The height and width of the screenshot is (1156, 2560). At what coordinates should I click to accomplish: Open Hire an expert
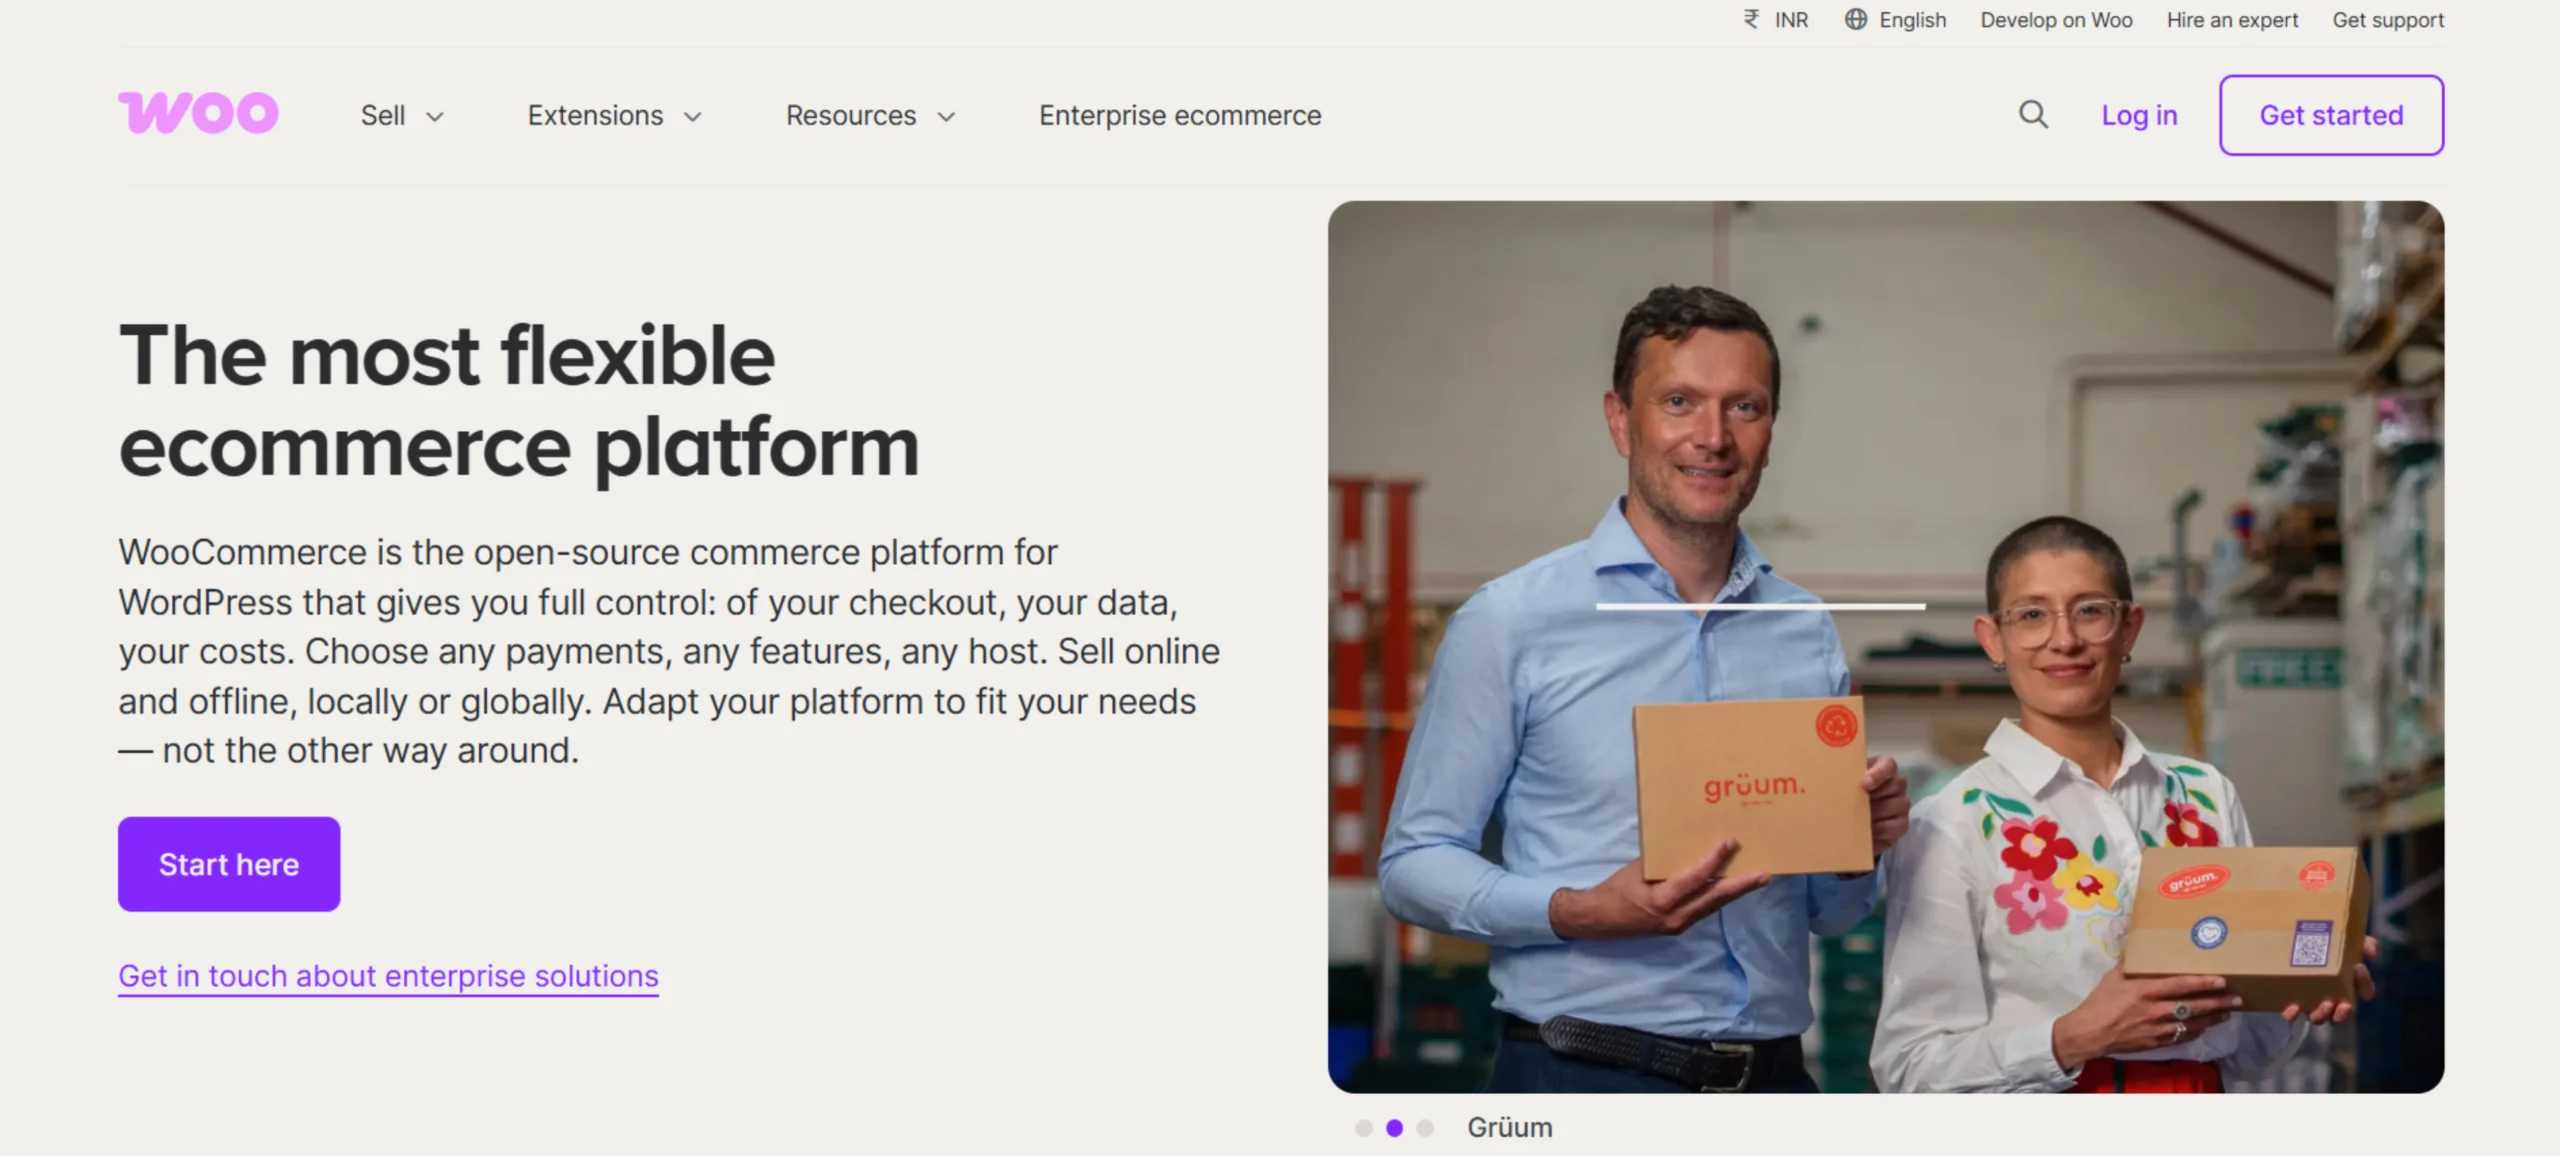pos(2231,19)
